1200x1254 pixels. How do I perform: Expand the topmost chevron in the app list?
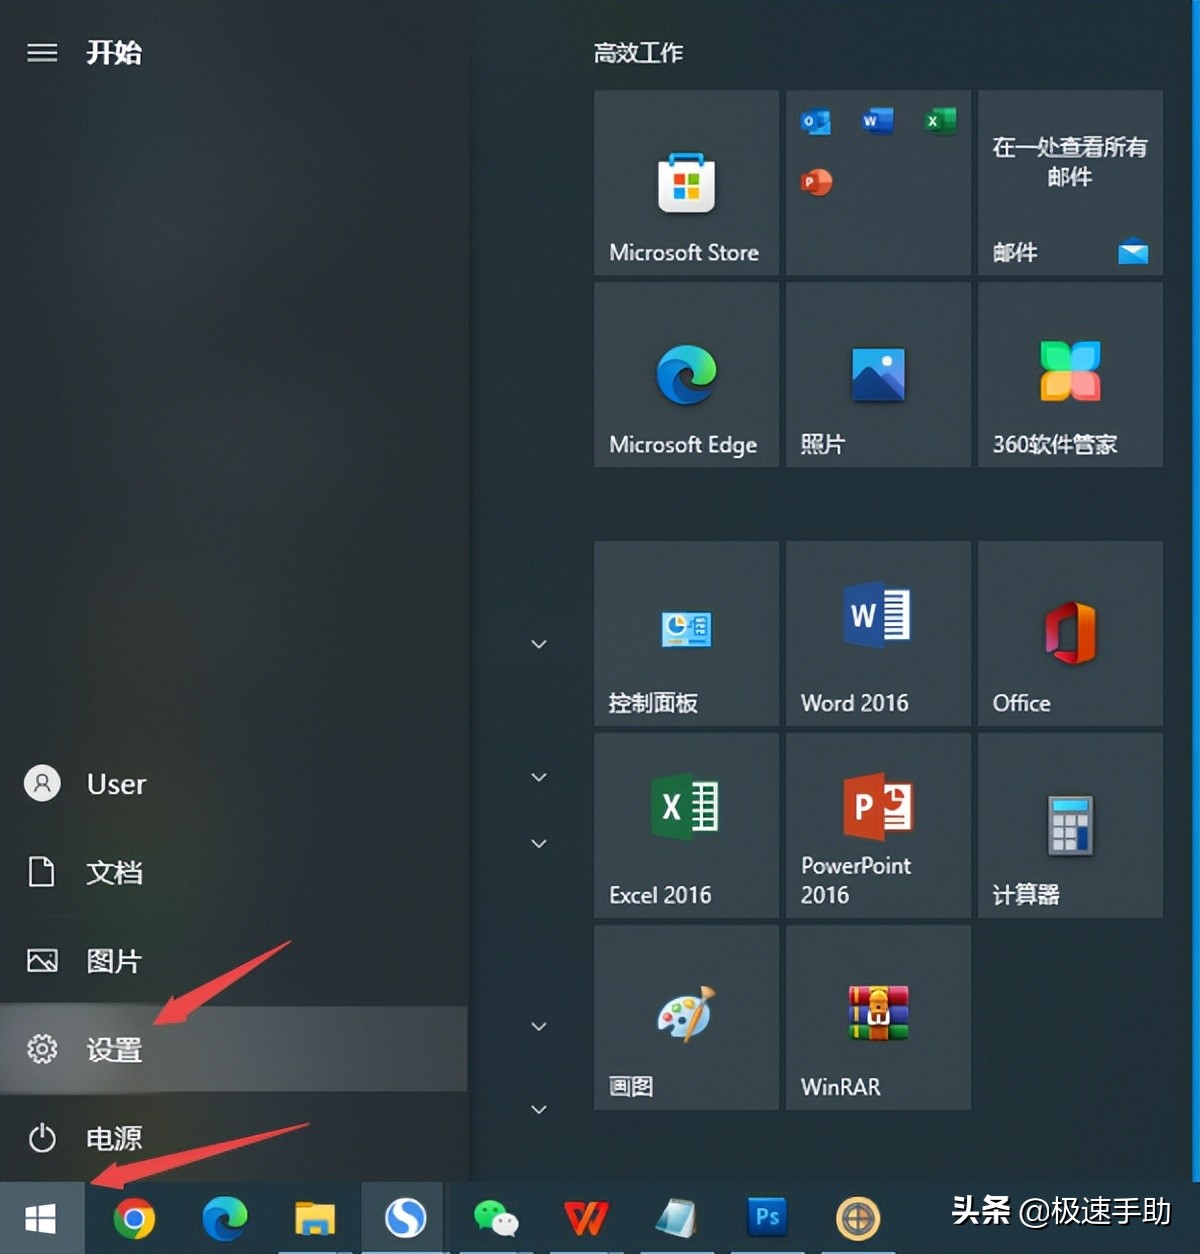coord(539,644)
